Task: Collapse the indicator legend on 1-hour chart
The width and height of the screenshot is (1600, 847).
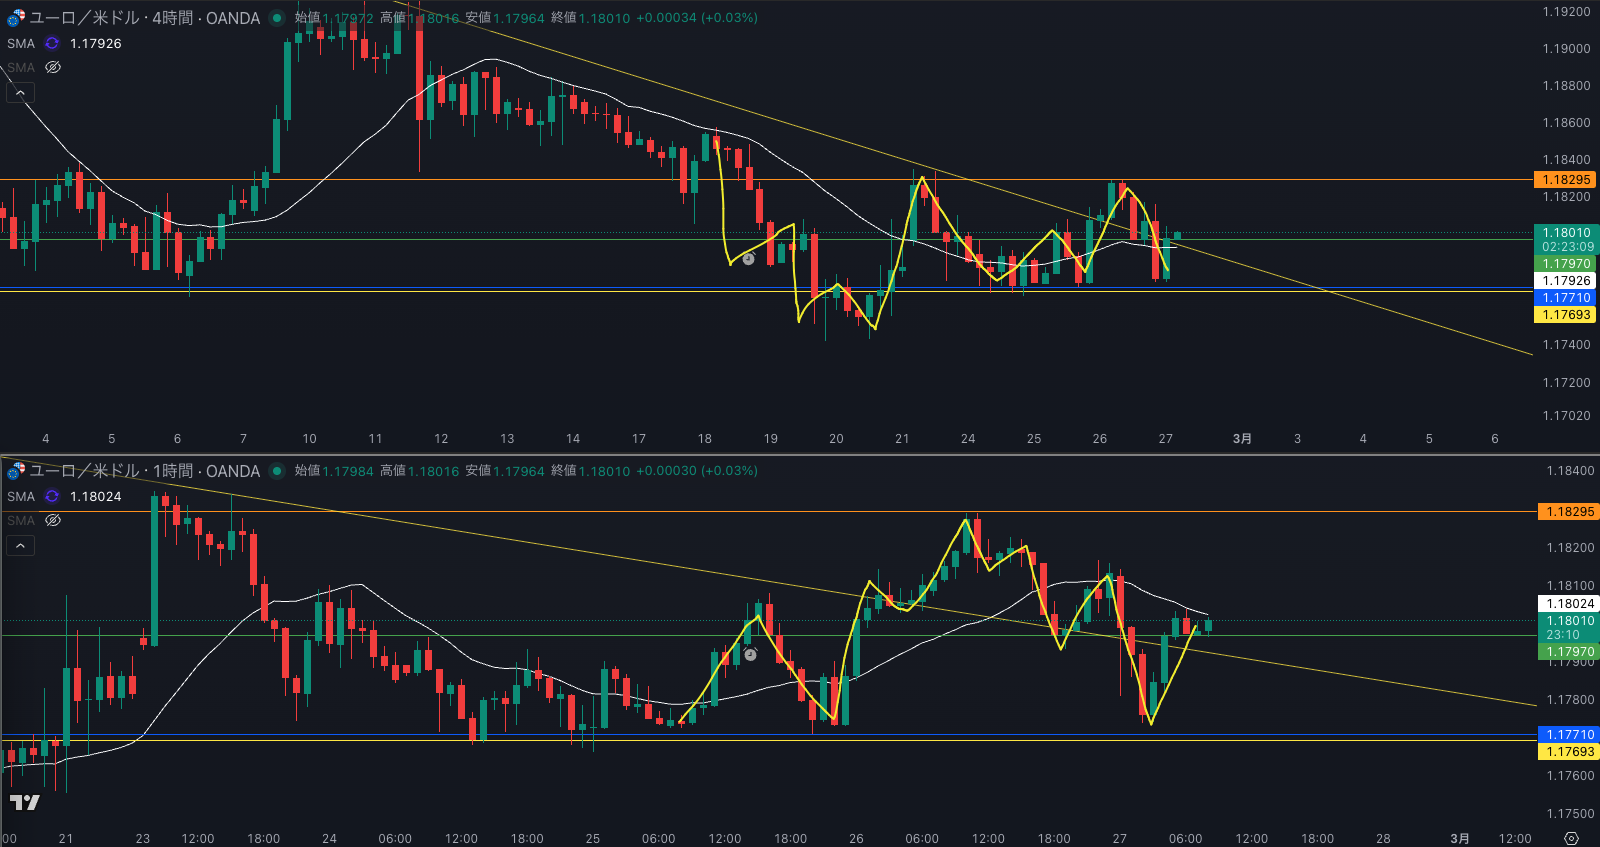Action: pyautogui.click(x=20, y=546)
